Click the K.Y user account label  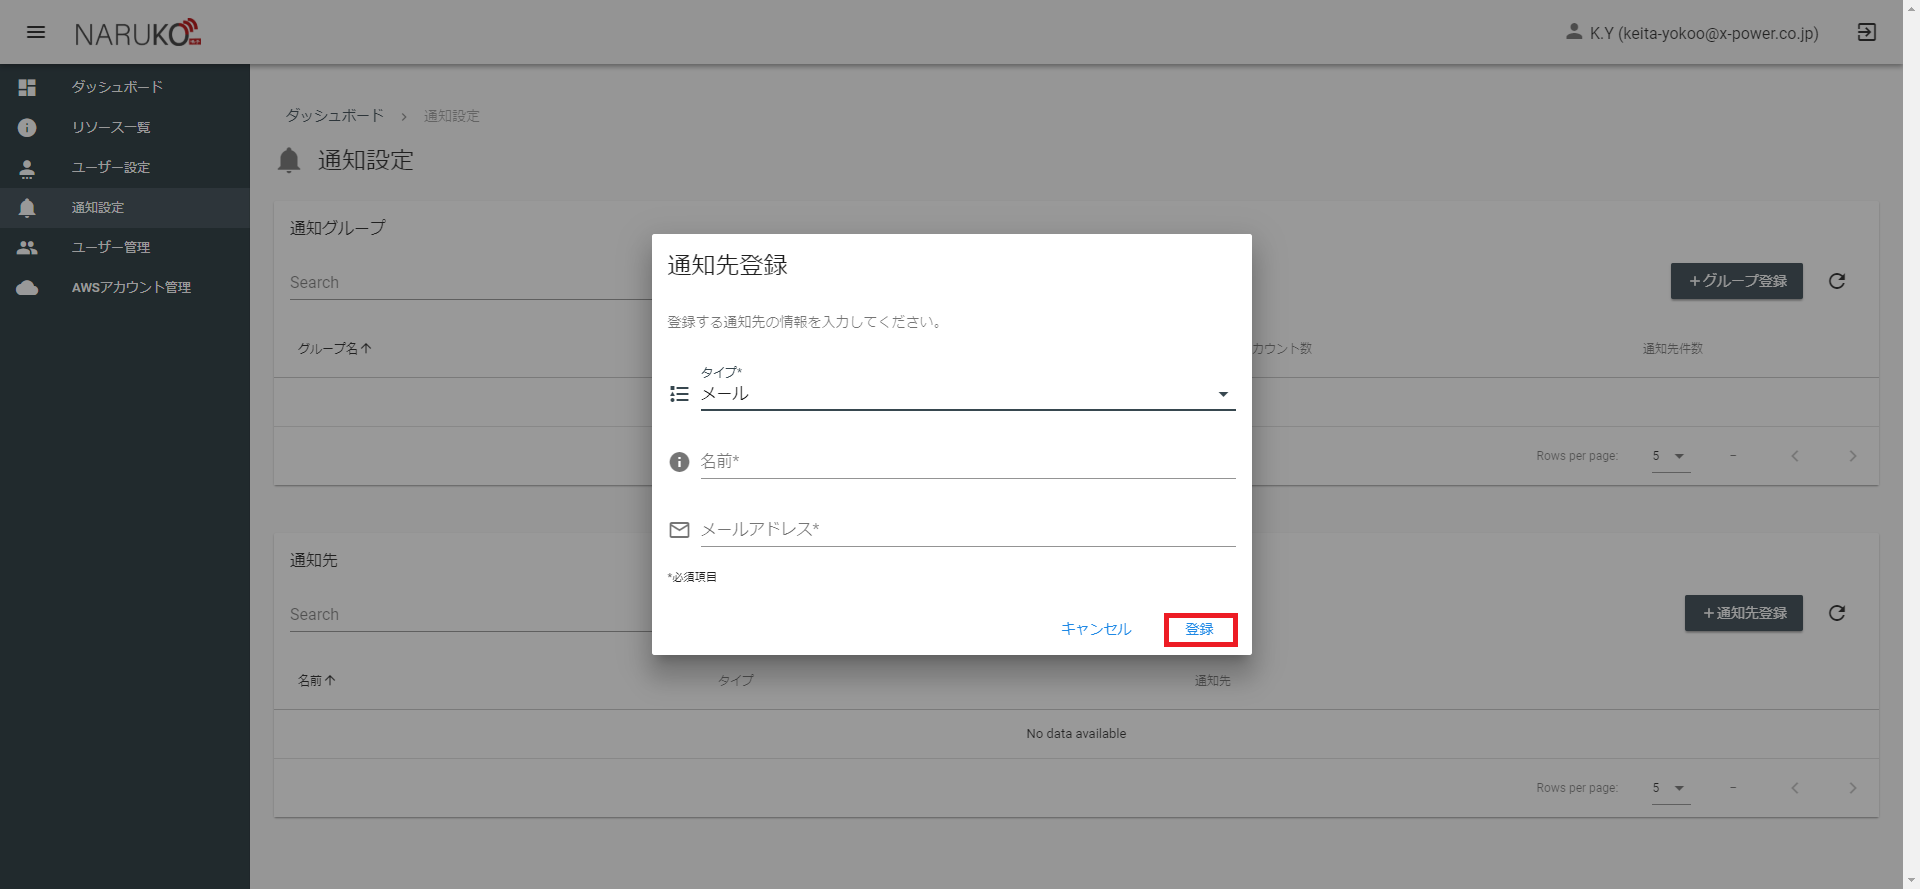pyautogui.click(x=1704, y=33)
